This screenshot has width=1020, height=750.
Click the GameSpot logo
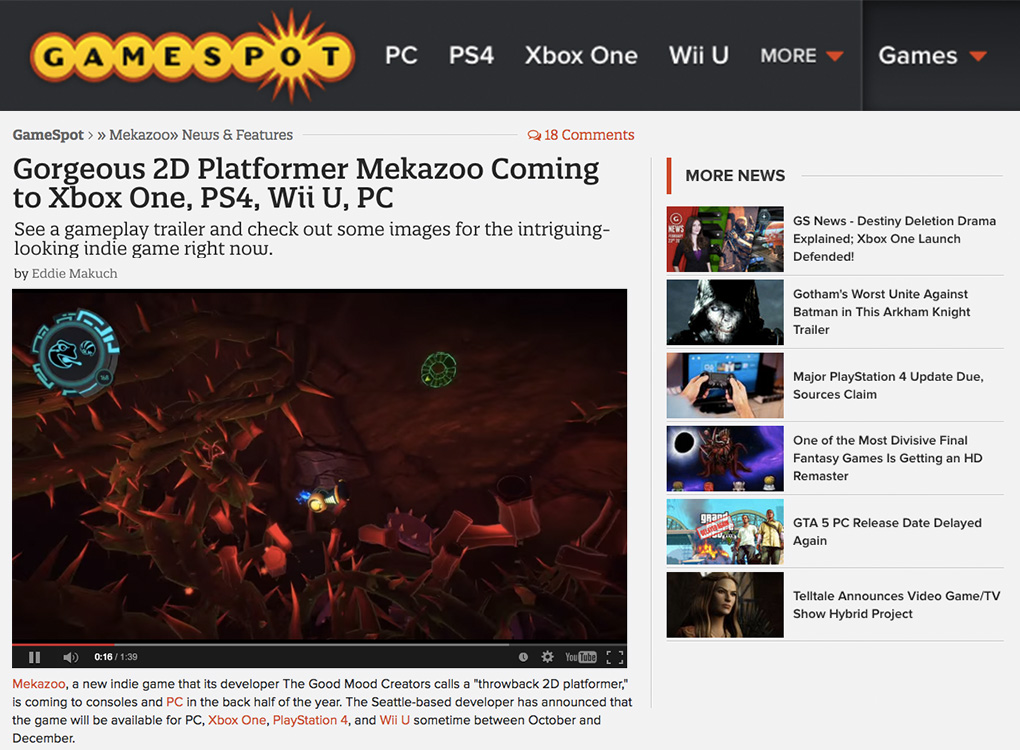pos(193,57)
